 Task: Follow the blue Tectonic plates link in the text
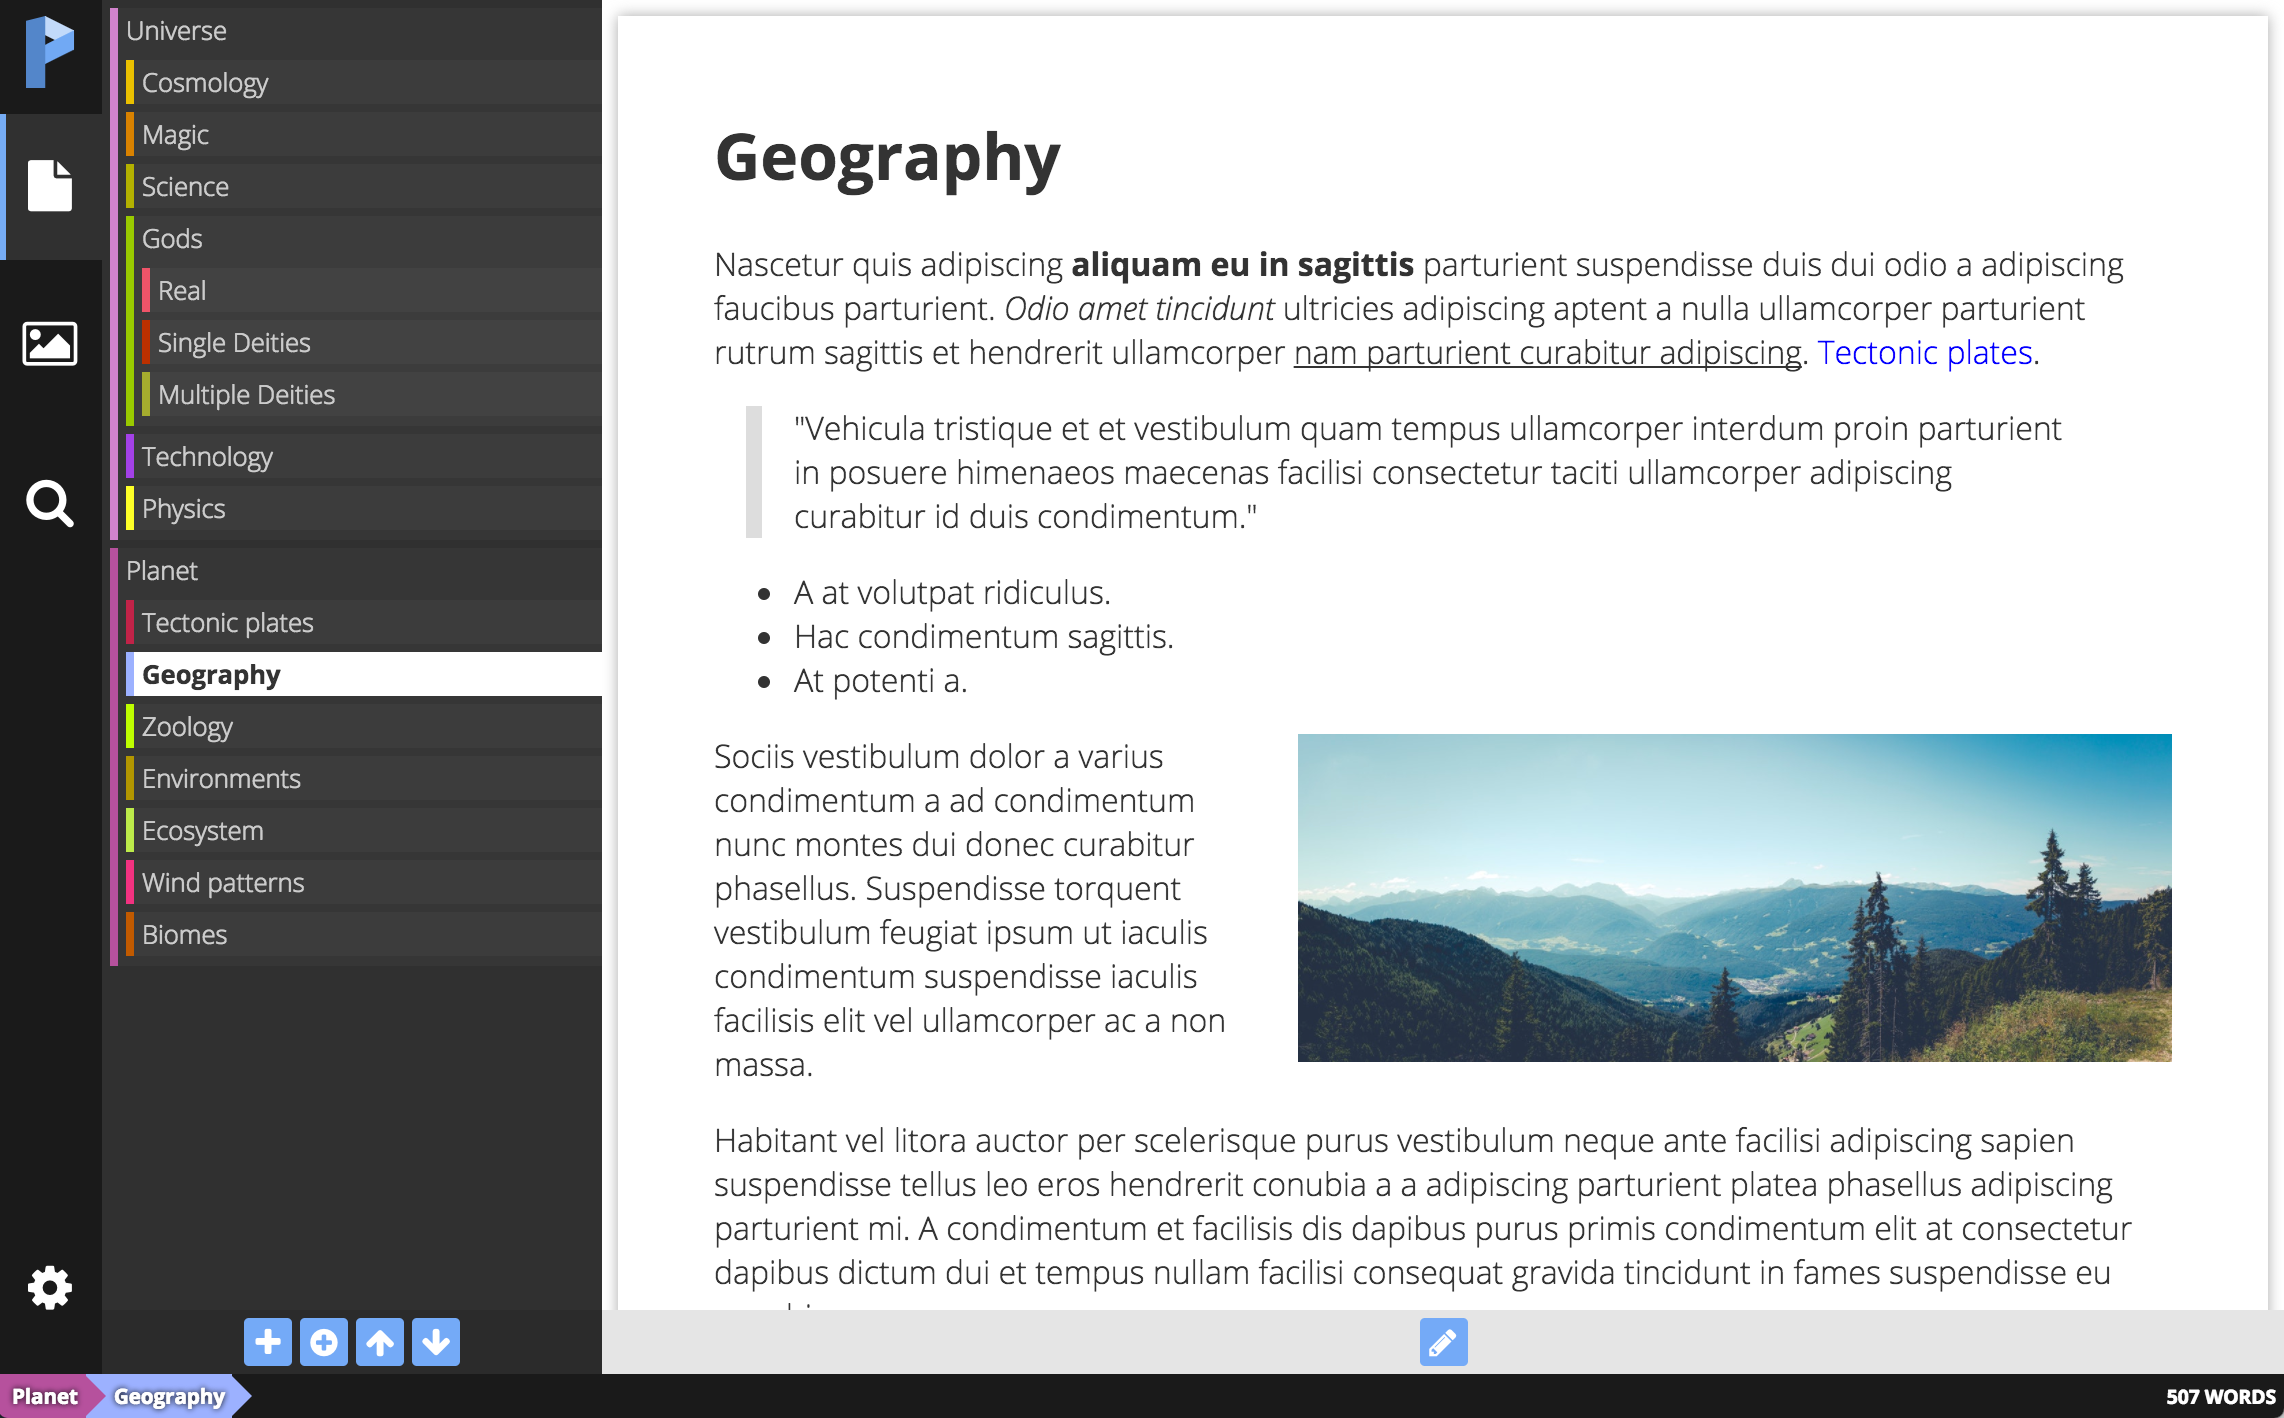[x=1925, y=353]
